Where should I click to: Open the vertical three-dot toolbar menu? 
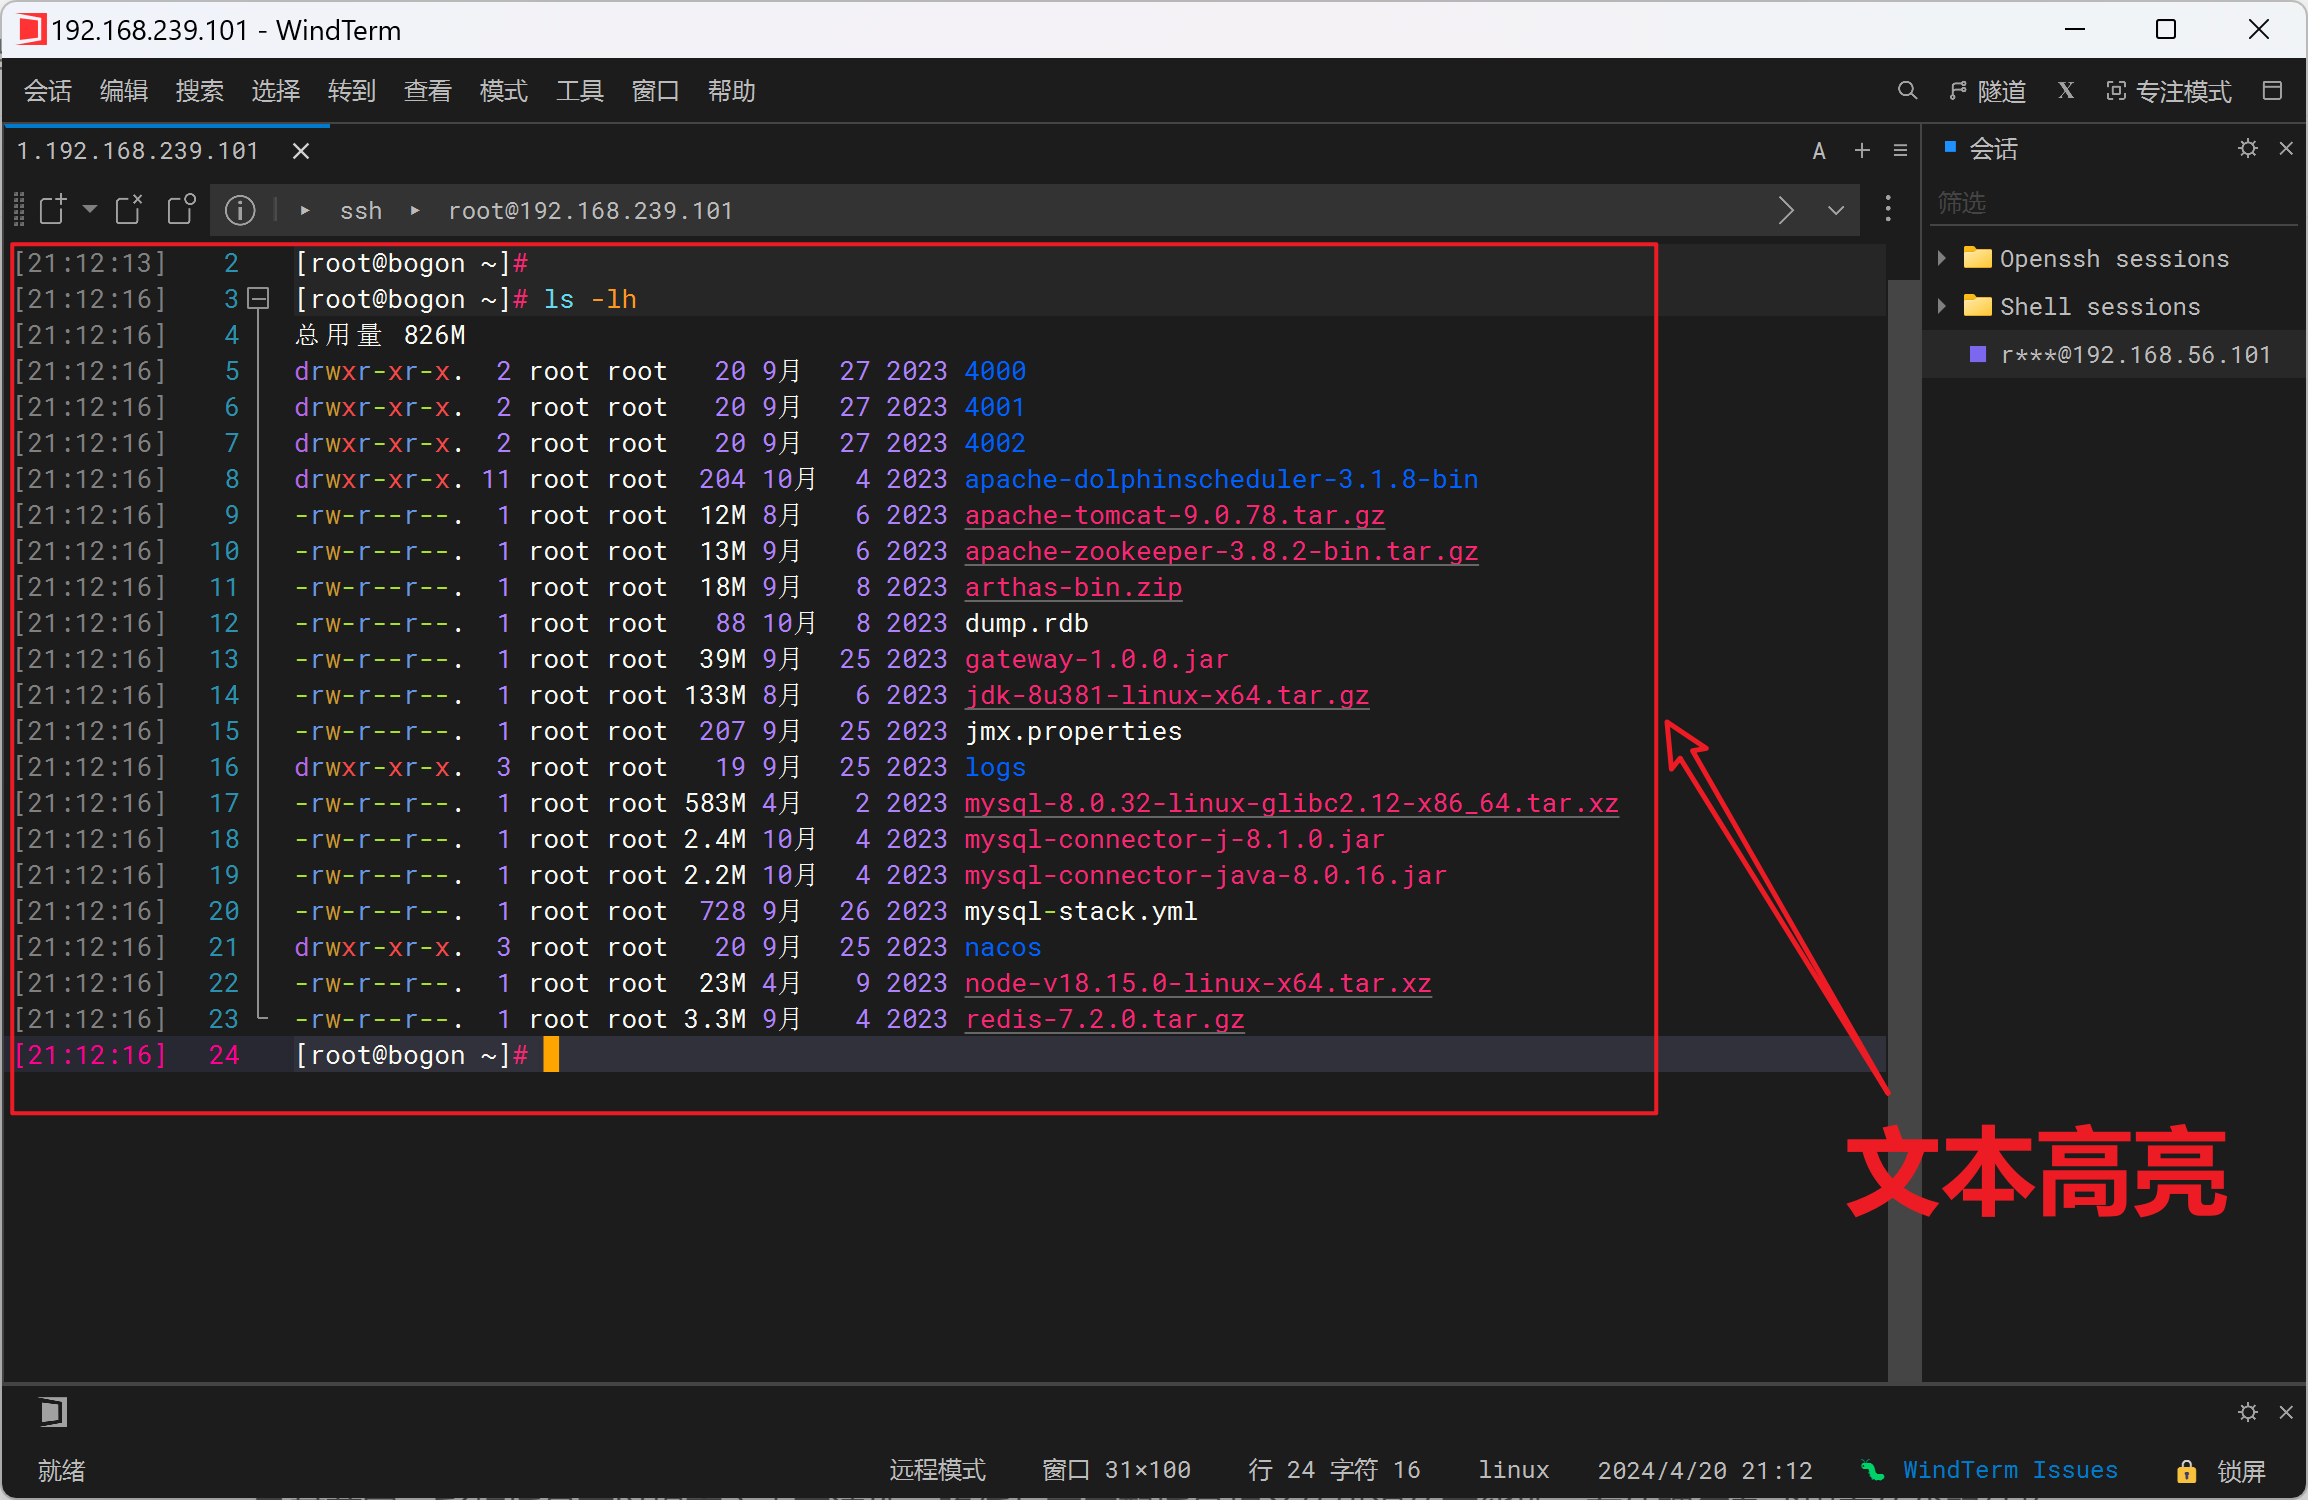pyautogui.click(x=1888, y=208)
